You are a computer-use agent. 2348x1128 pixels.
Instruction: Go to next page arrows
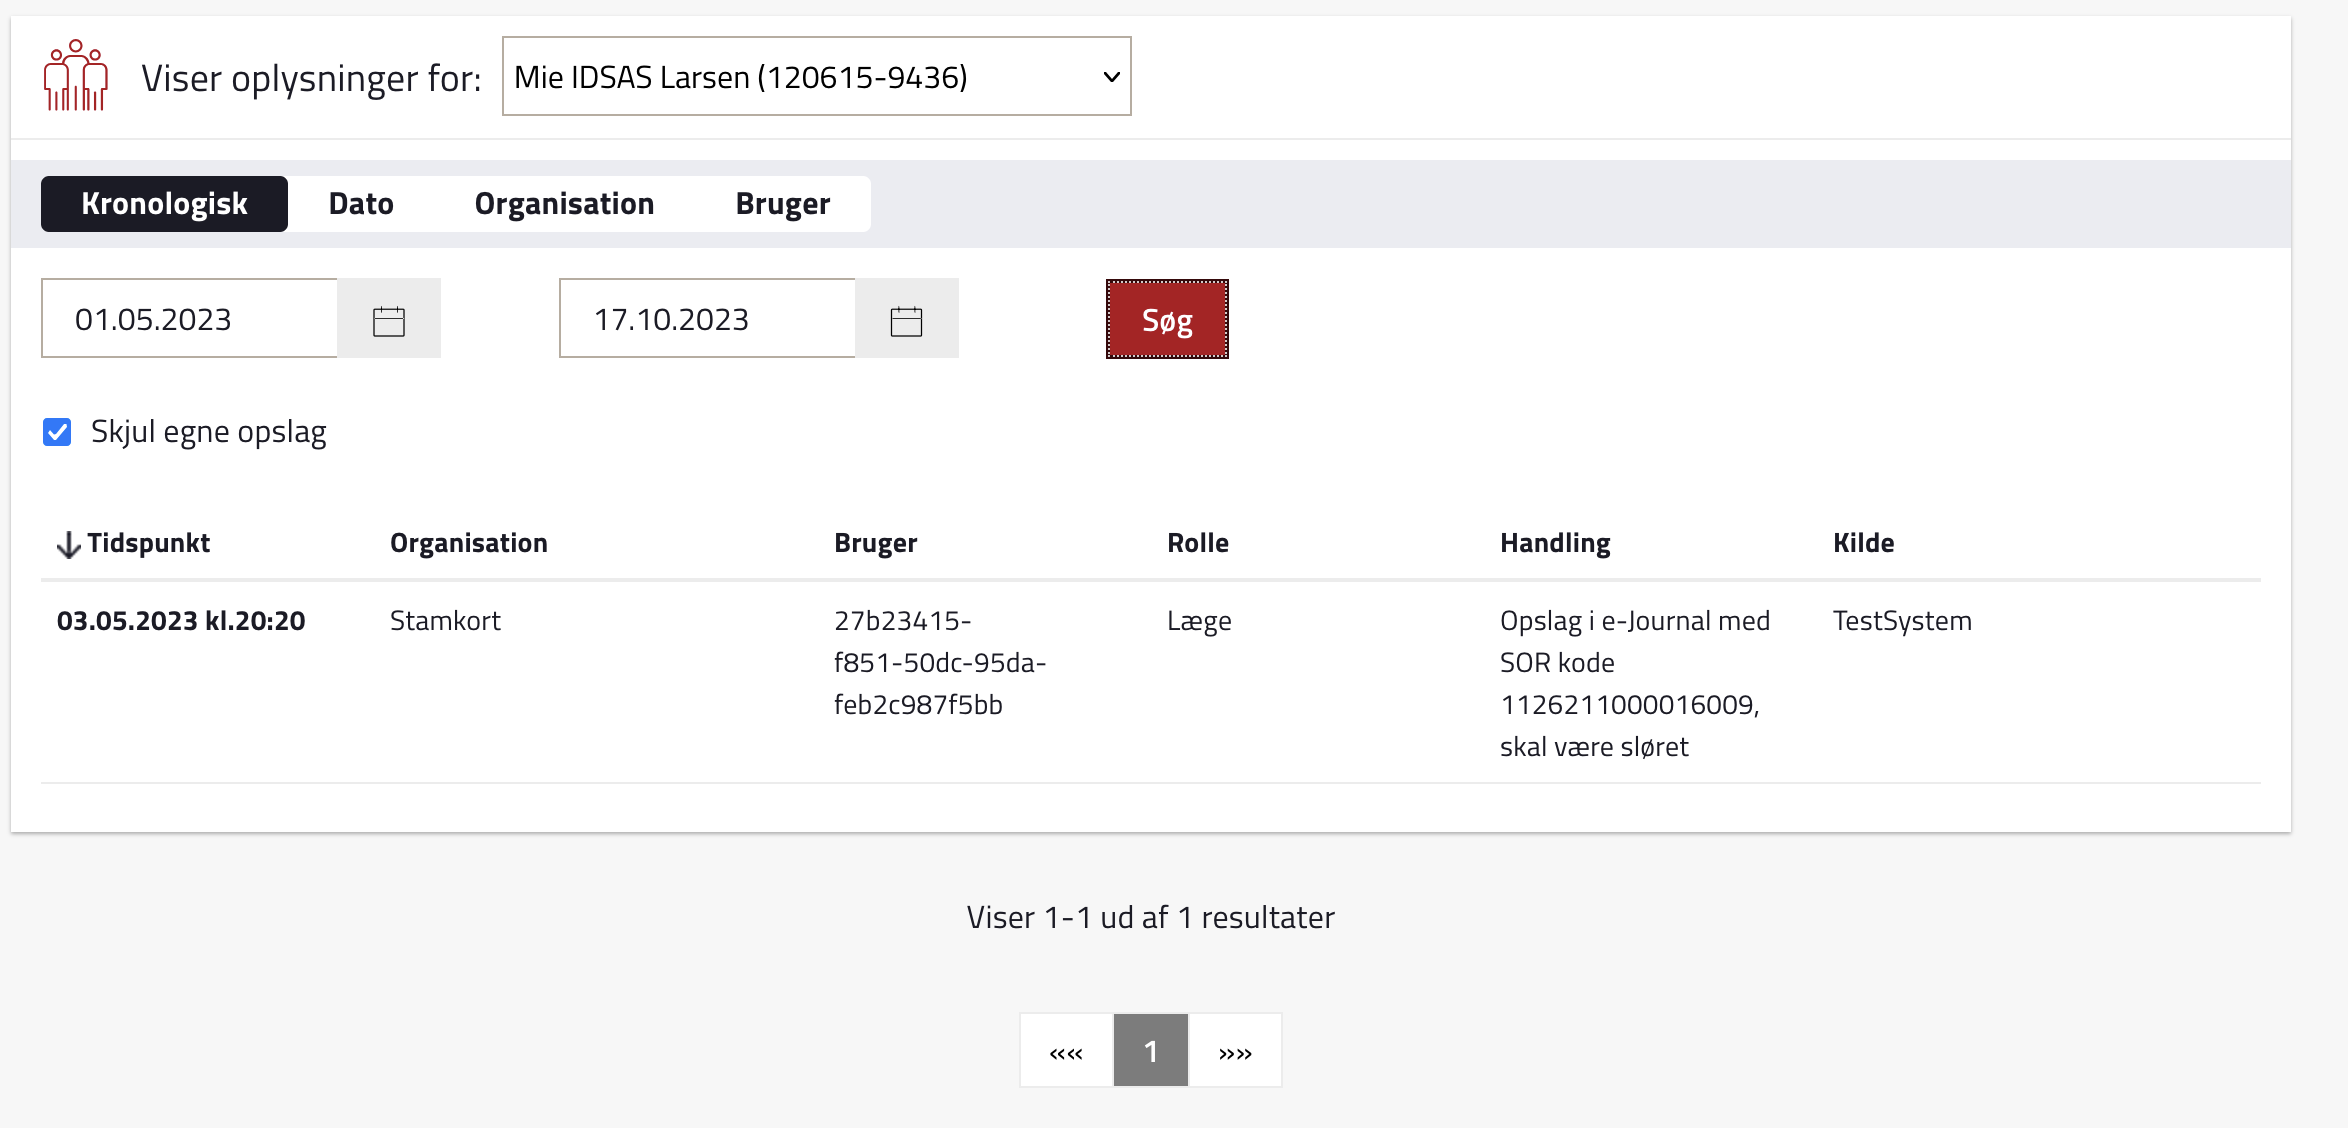pyautogui.click(x=1235, y=1051)
